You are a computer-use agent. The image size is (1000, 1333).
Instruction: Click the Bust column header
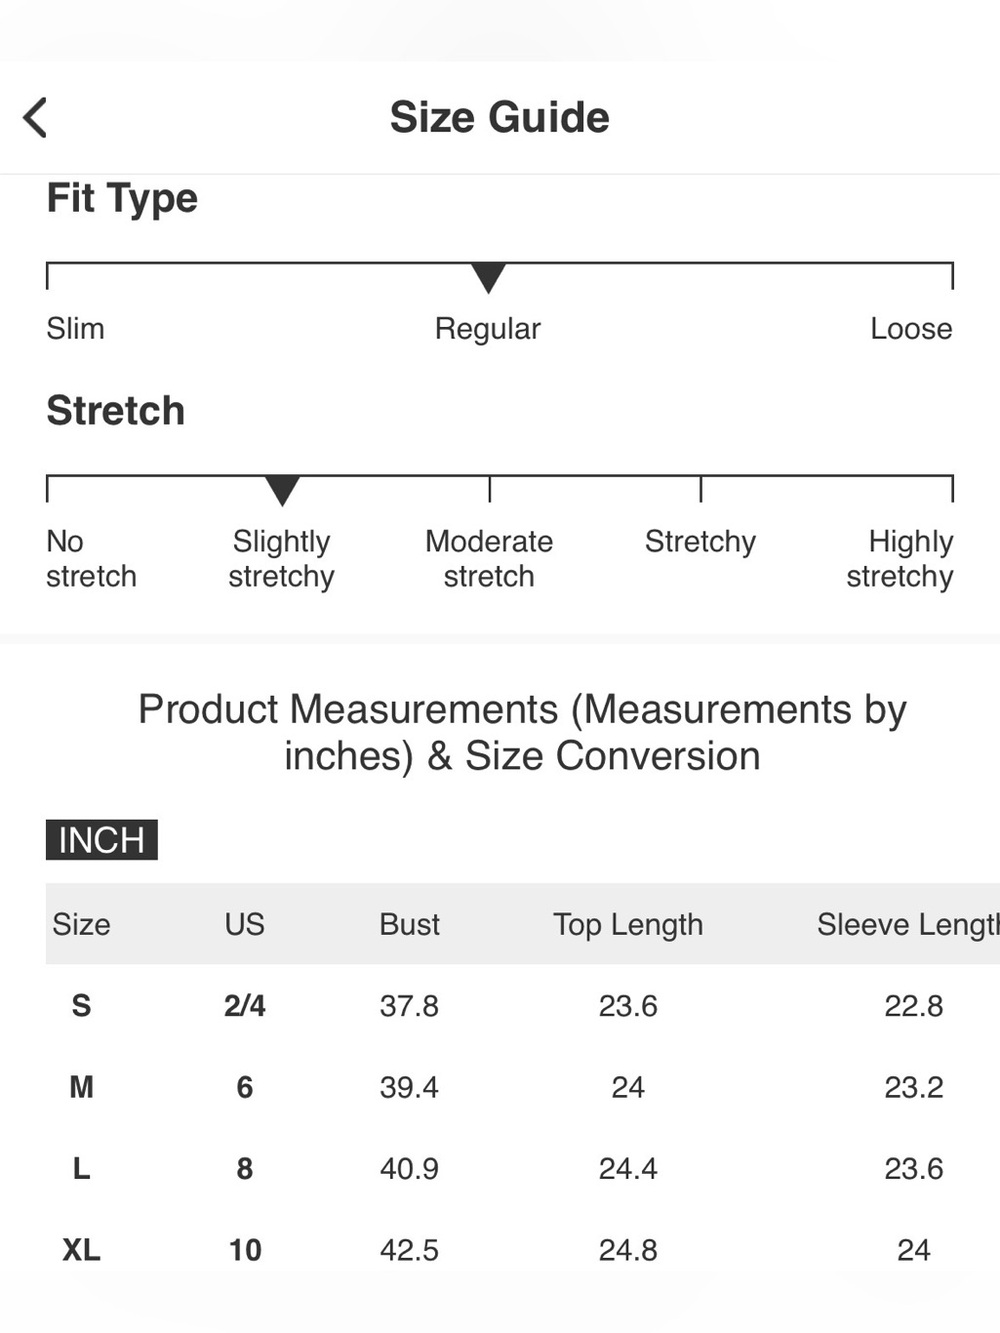(x=409, y=924)
